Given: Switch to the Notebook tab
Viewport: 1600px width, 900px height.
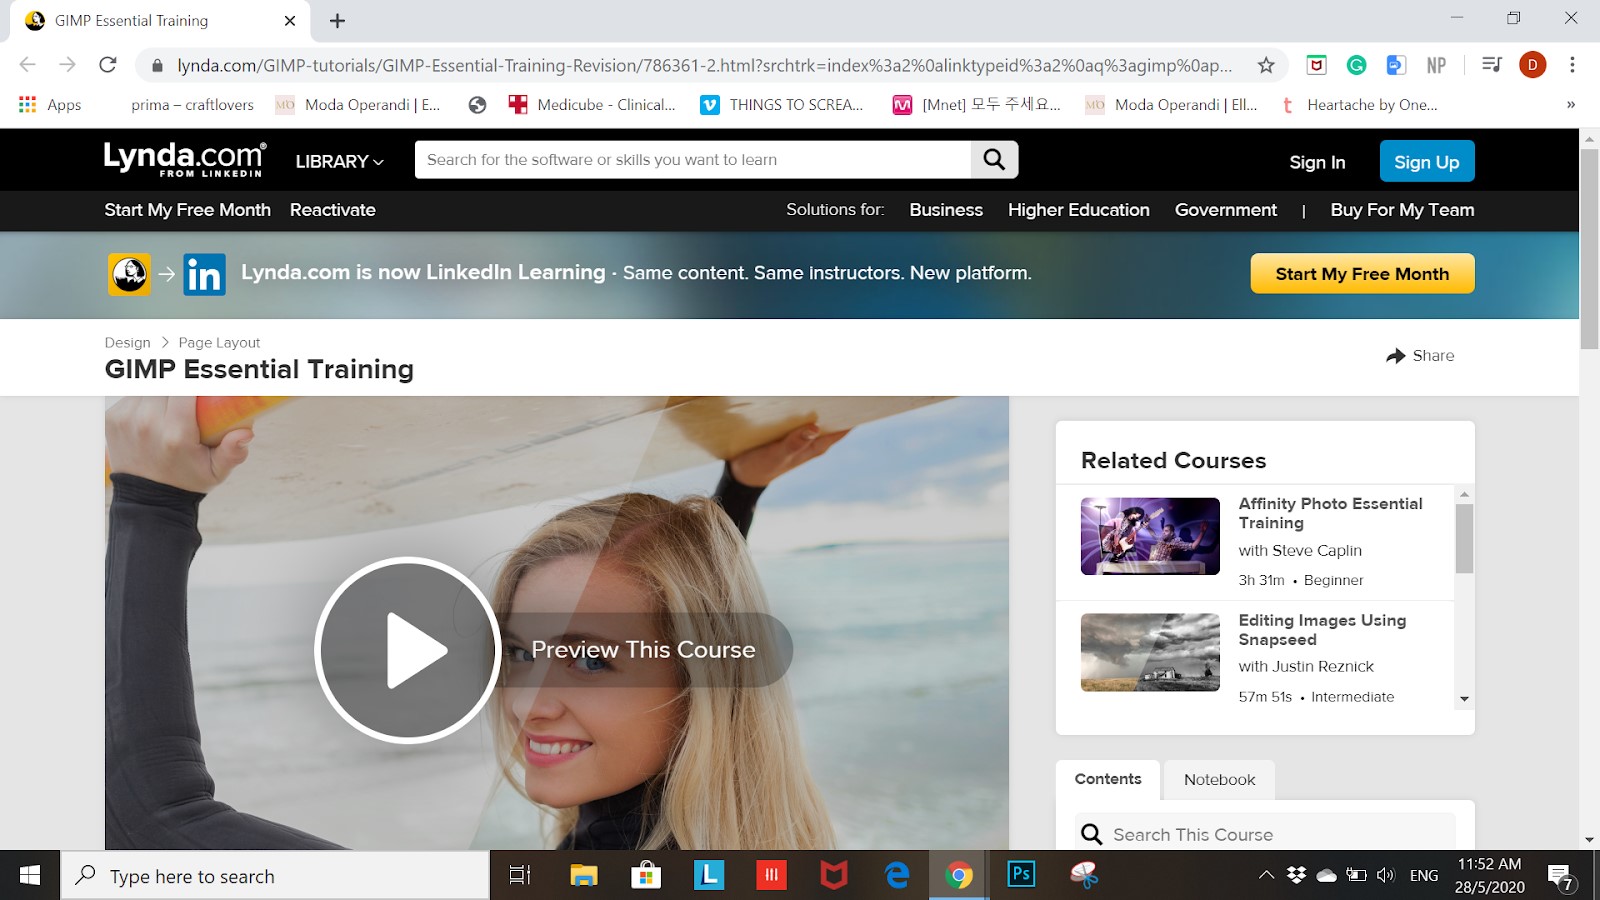Looking at the screenshot, I should pyautogui.click(x=1219, y=780).
